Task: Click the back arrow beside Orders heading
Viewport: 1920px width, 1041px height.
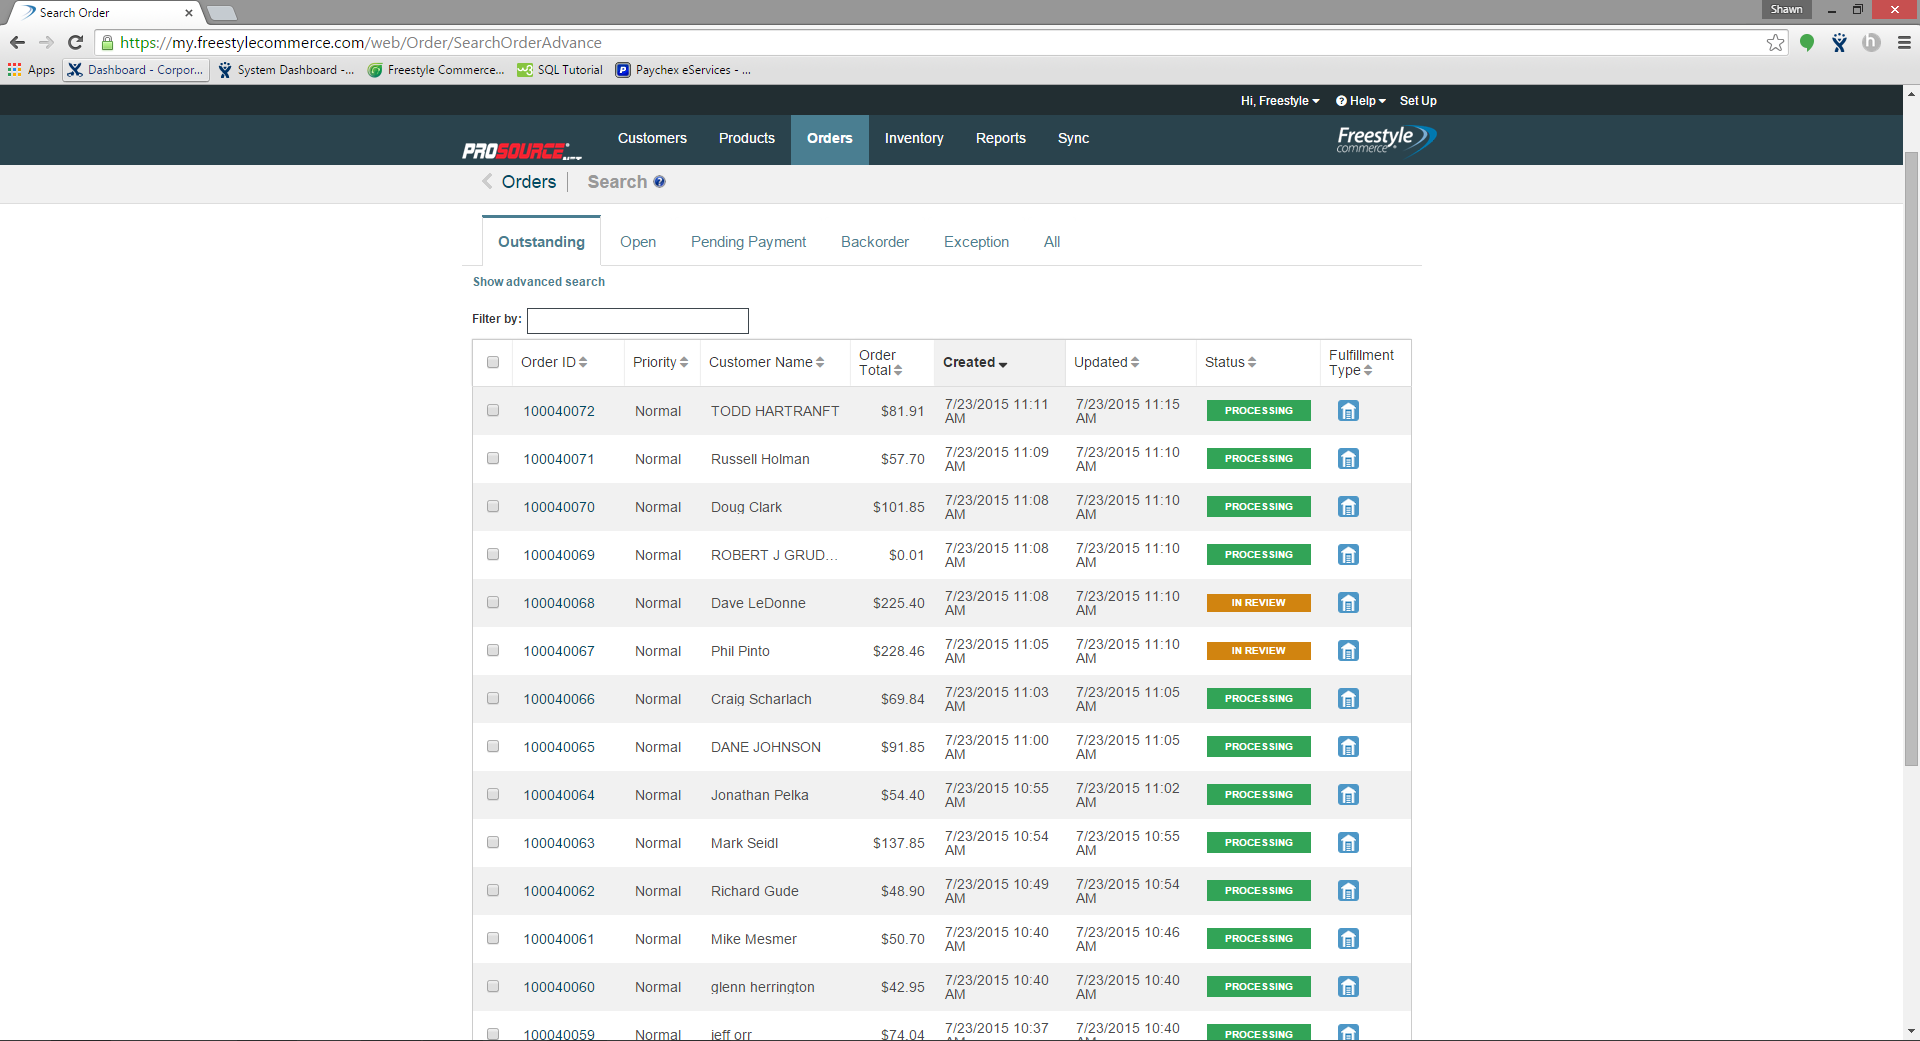Action: 487,181
